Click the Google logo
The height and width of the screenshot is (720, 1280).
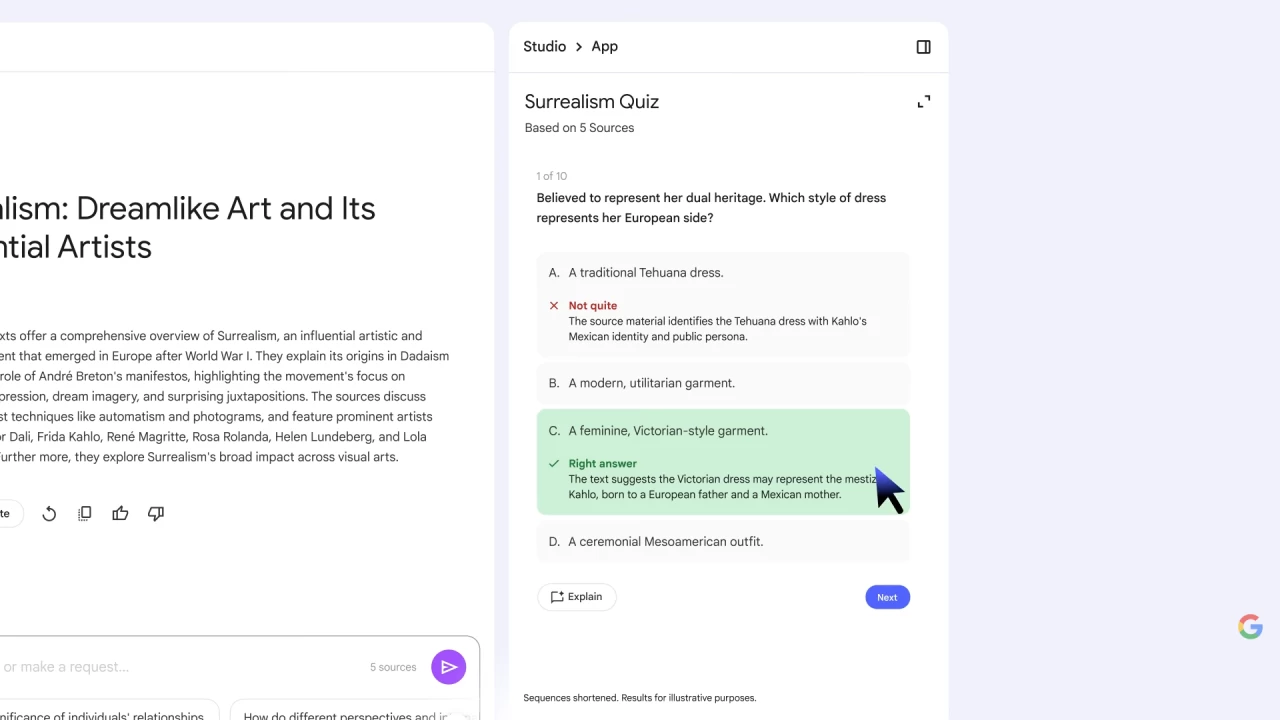[1250, 626]
